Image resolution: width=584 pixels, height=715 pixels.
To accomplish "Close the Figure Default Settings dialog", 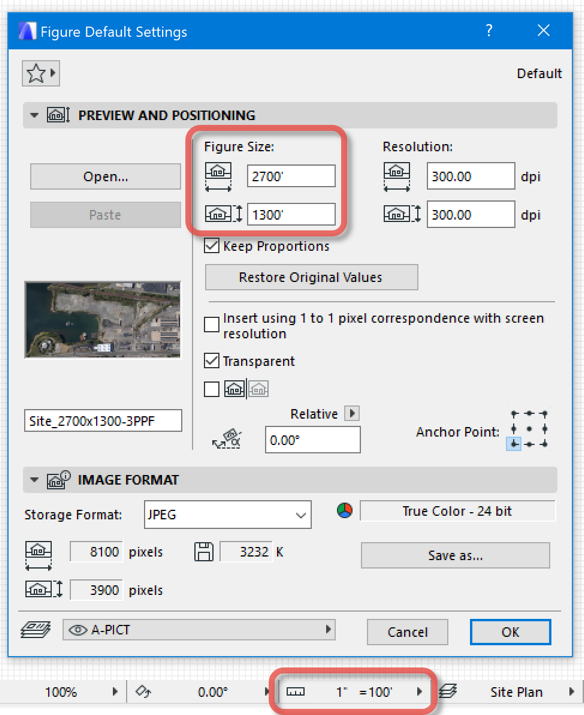I will click(543, 31).
